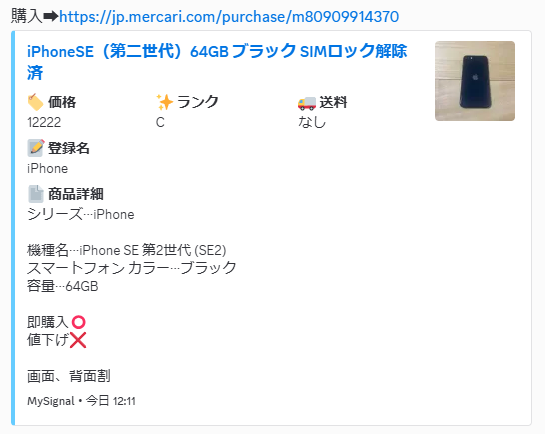The width and height of the screenshot is (545, 434).
Task: Open the black iPhone thumbnail image
Action: [475, 81]
